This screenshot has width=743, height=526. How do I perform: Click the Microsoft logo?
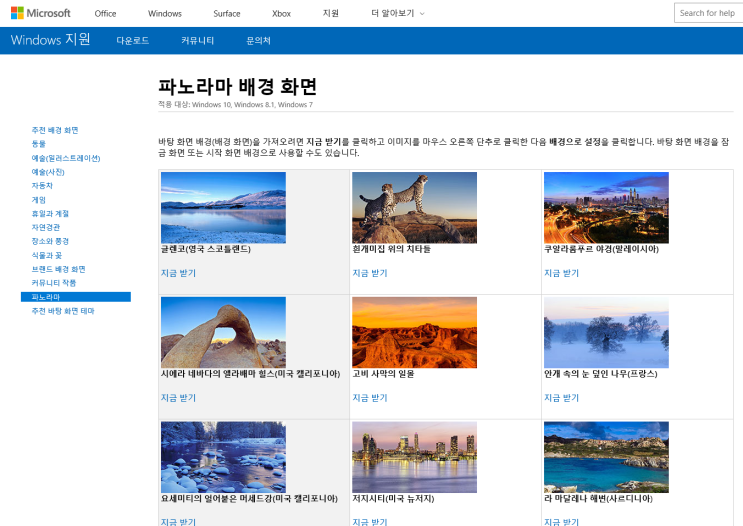[x=41, y=13]
